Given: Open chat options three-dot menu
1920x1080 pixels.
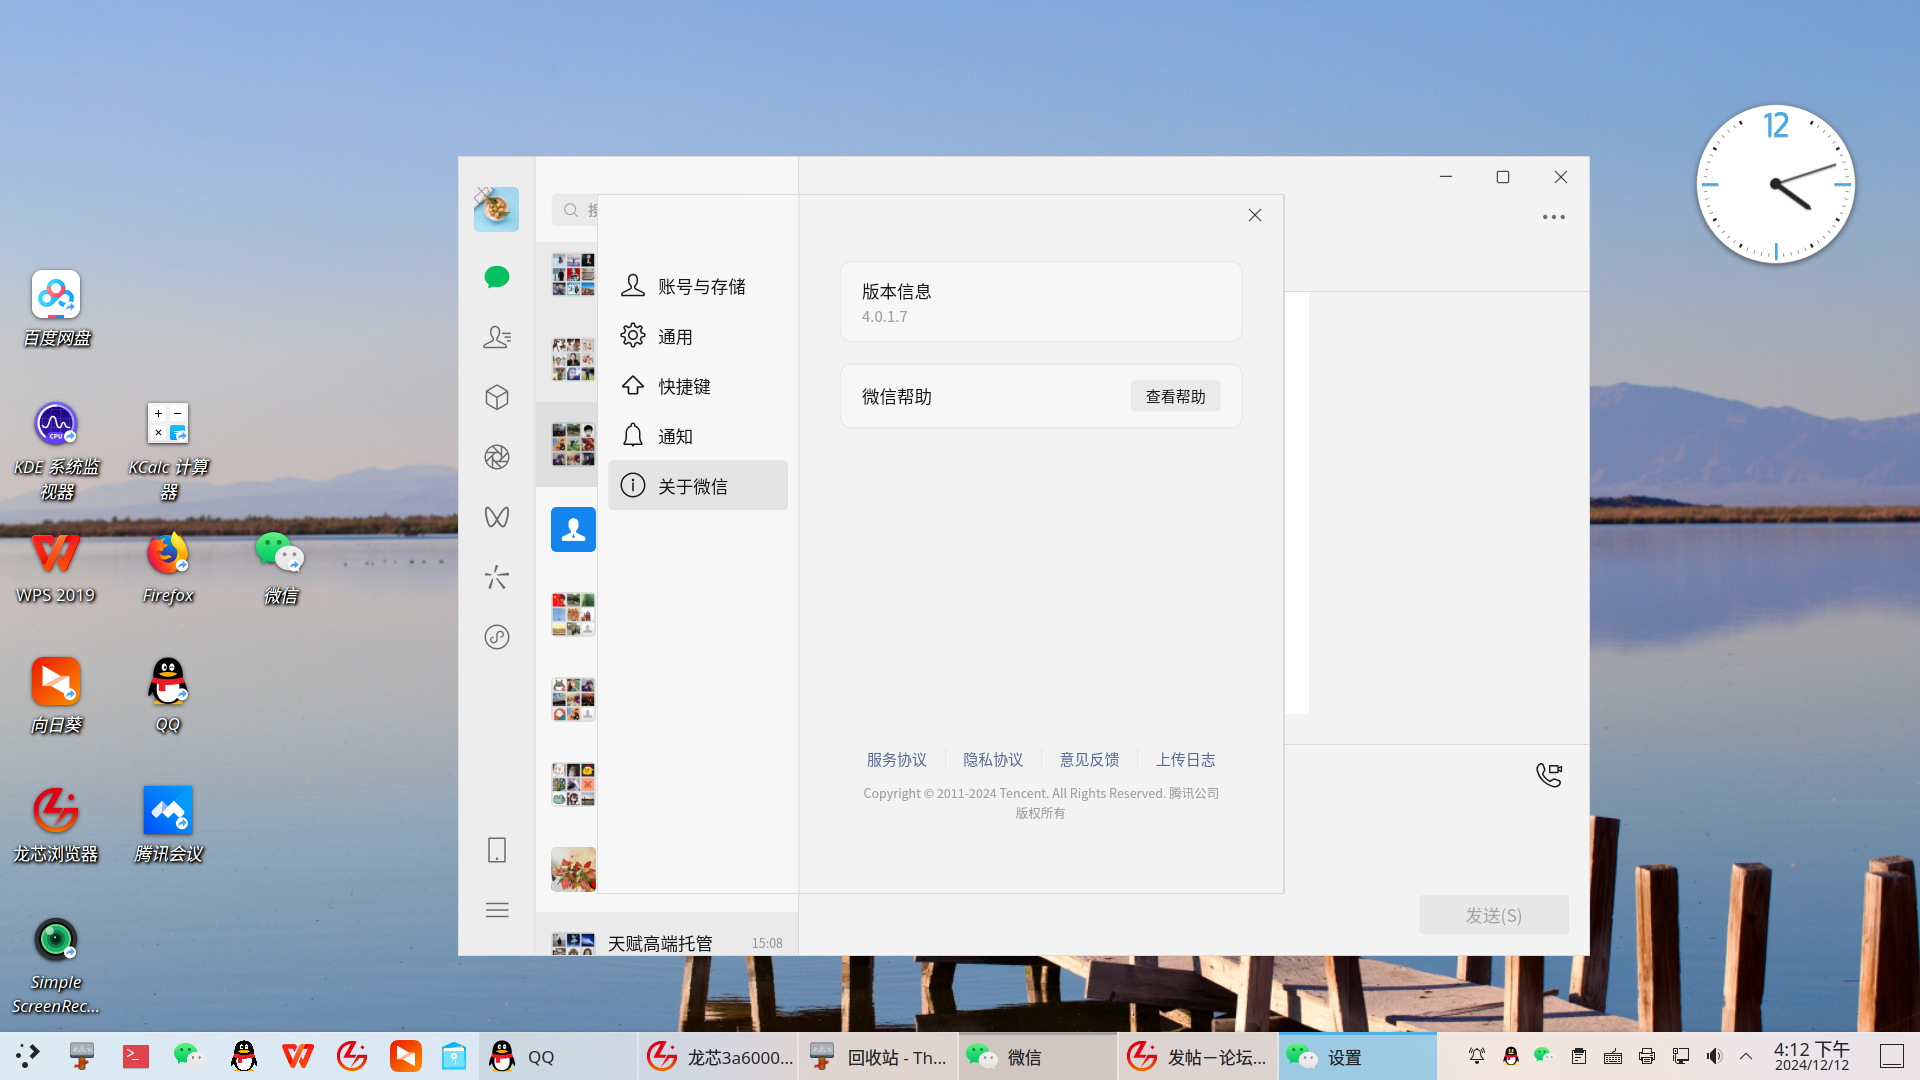Looking at the screenshot, I should point(1553,217).
